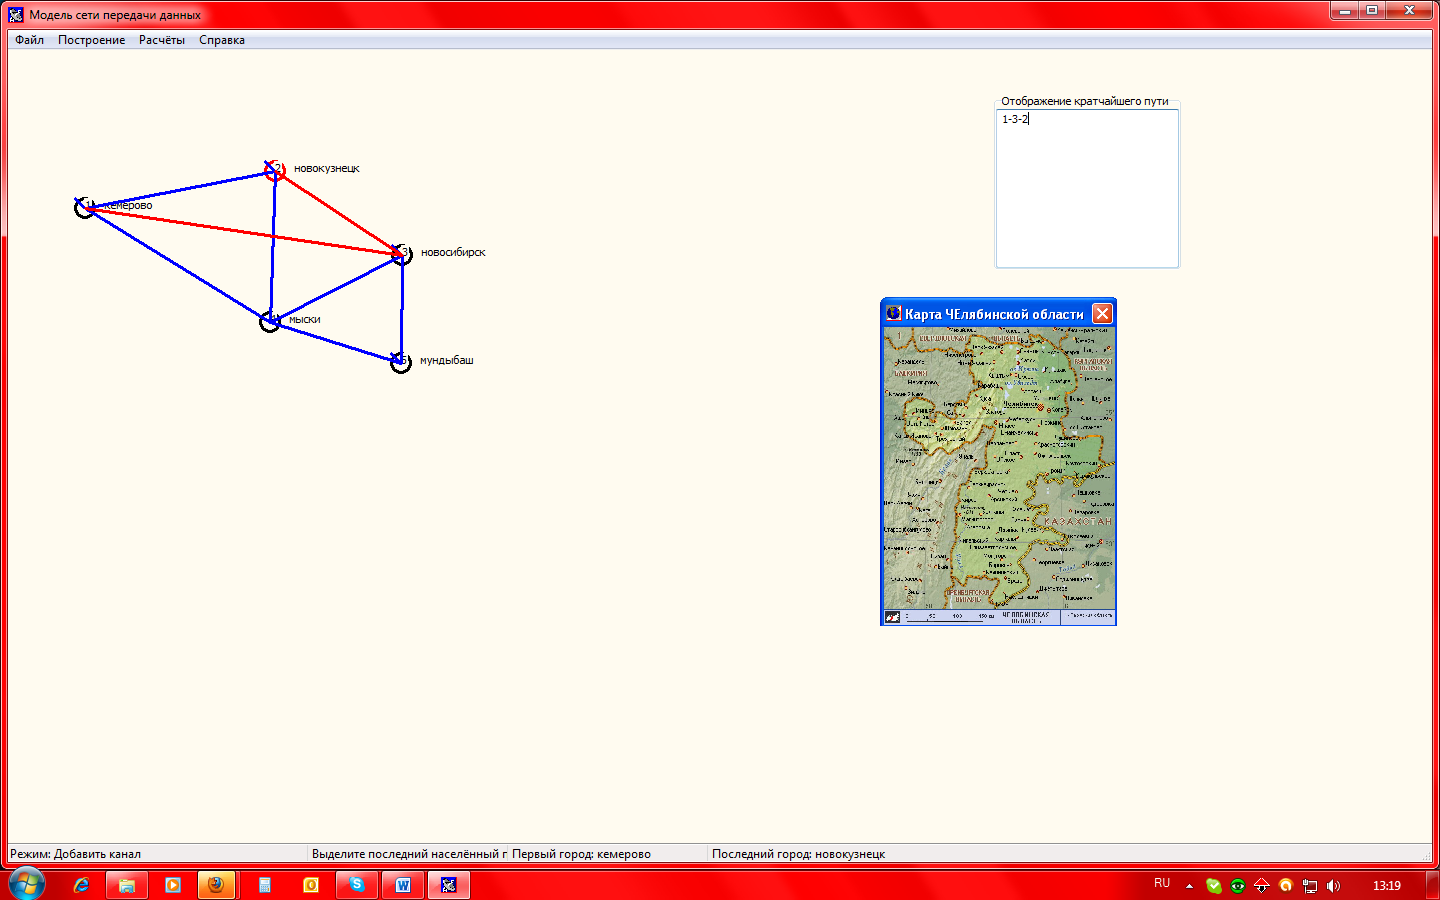The image size is (1440, 900).
Task: Click the Карта Челябинской области title text
Action: tap(994, 314)
